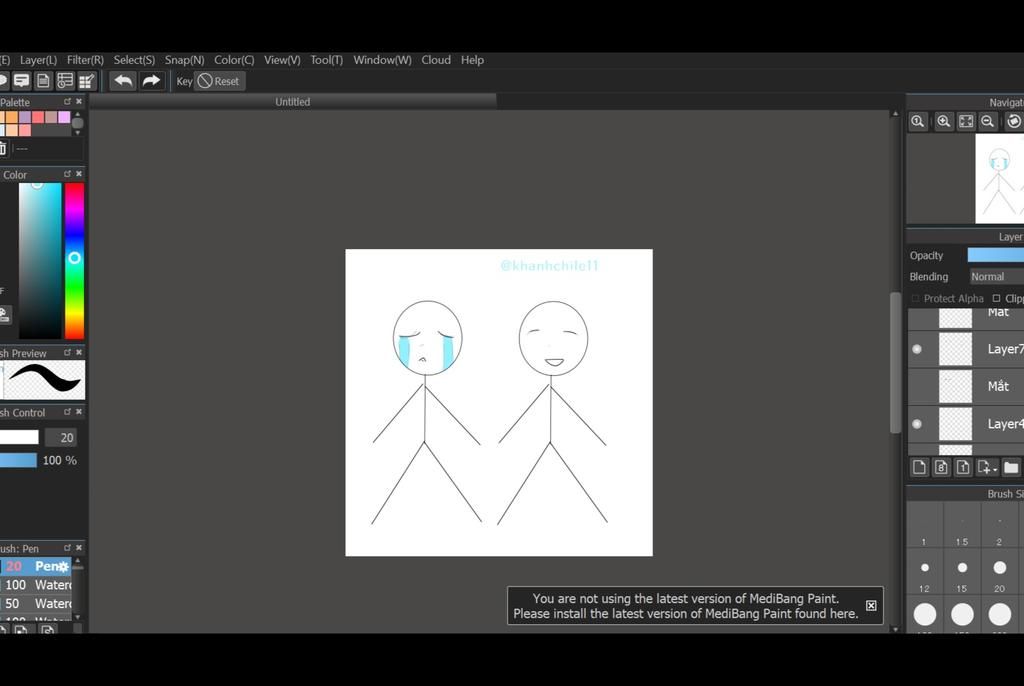Click the layer Opacity slider

pyautogui.click(x=995, y=255)
